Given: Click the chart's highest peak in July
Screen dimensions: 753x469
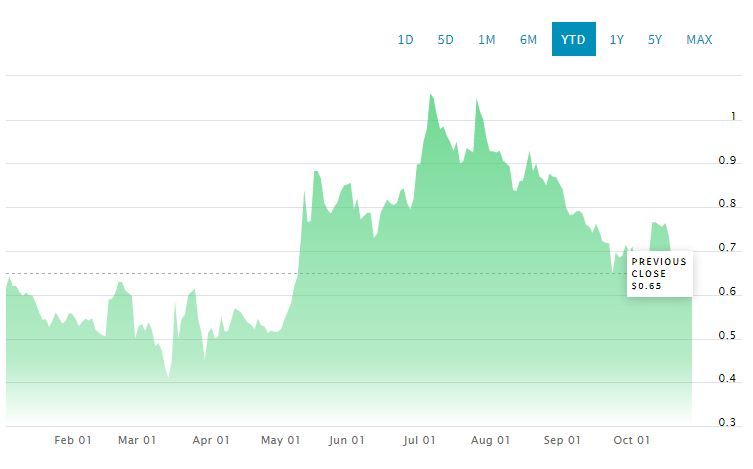Looking at the screenshot, I should click(430, 95).
